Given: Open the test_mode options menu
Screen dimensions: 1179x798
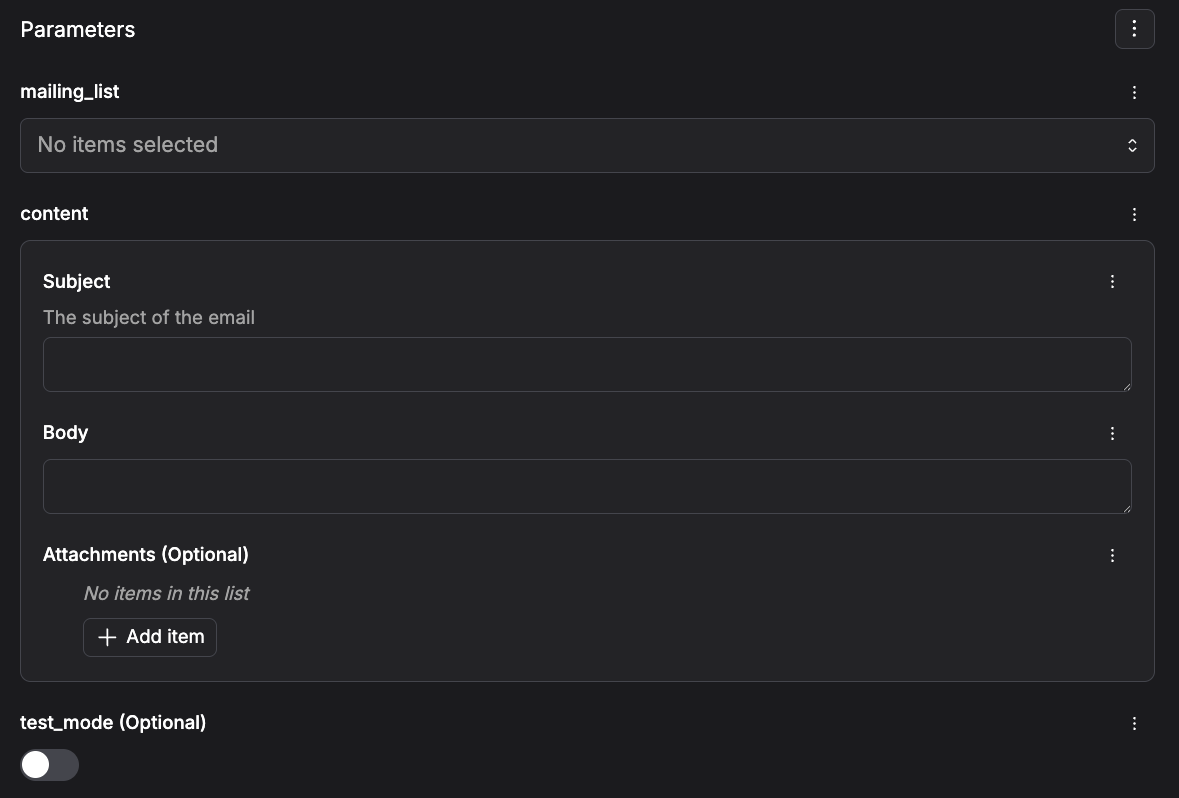Looking at the screenshot, I should (x=1134, y=723).
